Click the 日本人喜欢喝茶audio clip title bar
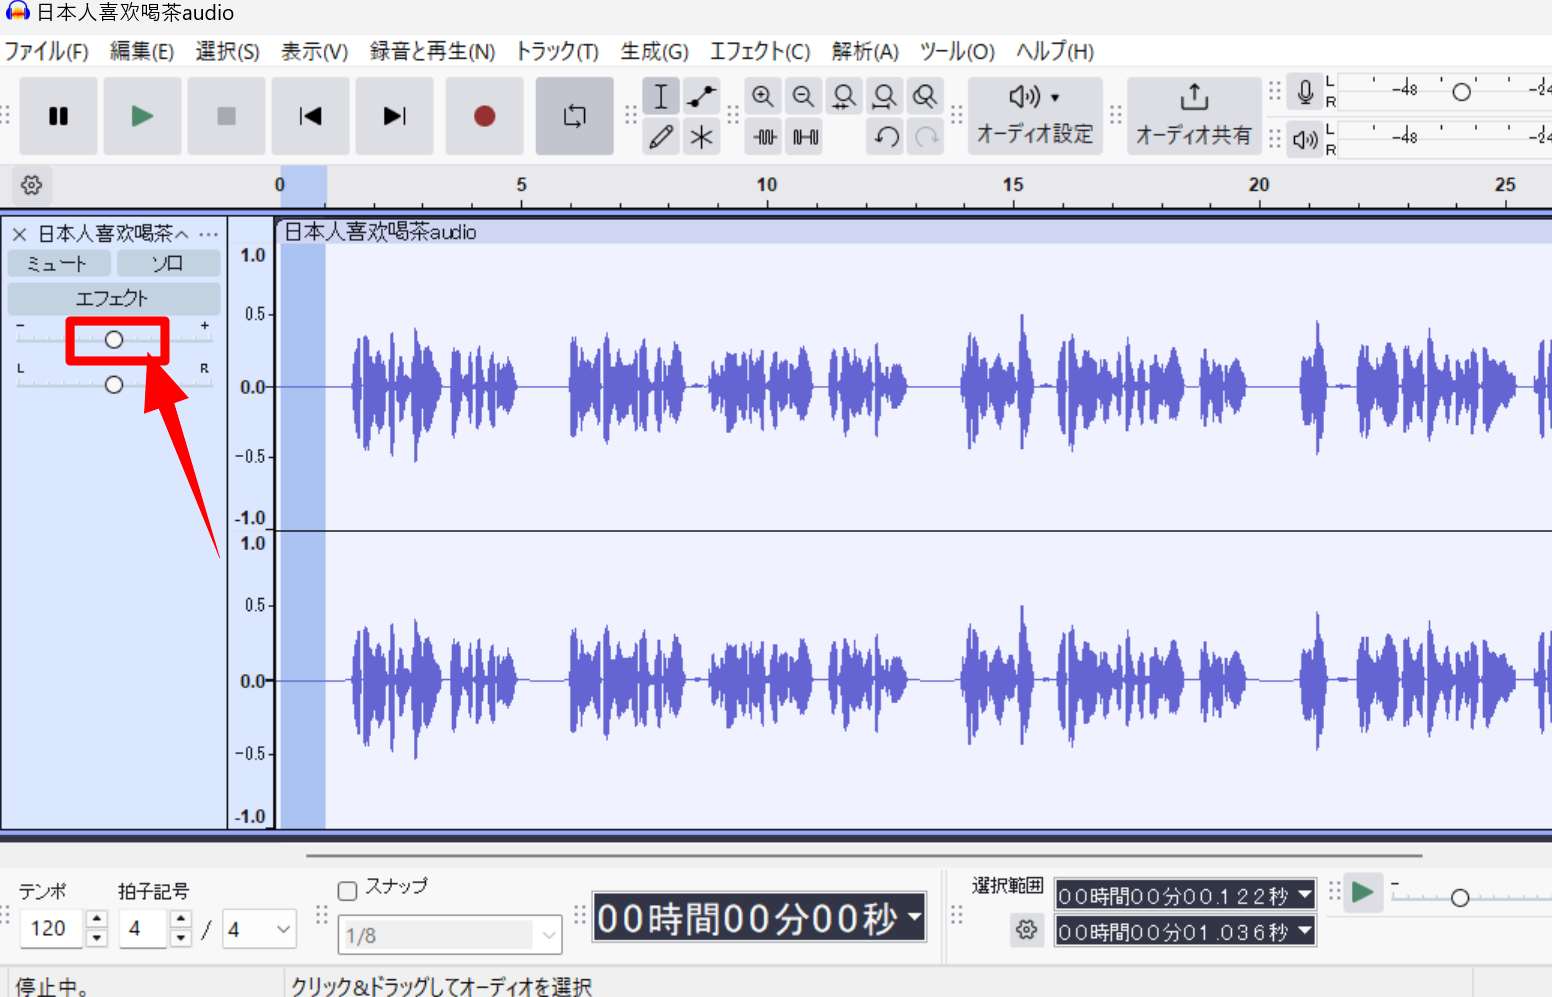This screenshot has width=1552, height=997. [x=914, y=231]
